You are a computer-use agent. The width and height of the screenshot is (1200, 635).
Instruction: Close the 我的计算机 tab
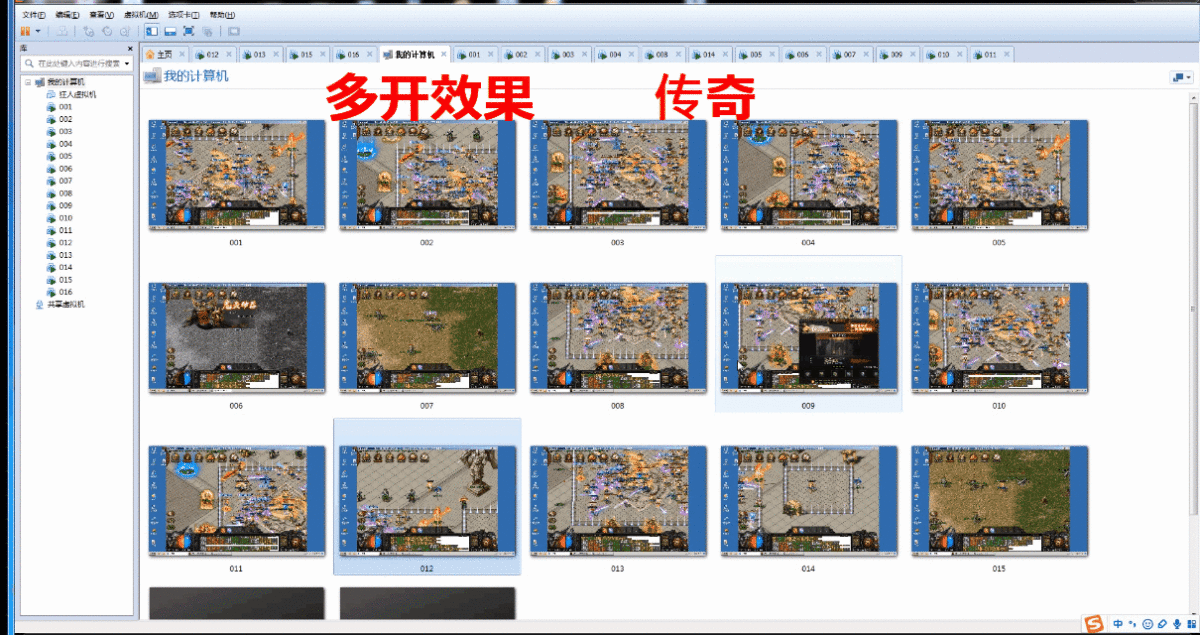click(x=444, y=54)
